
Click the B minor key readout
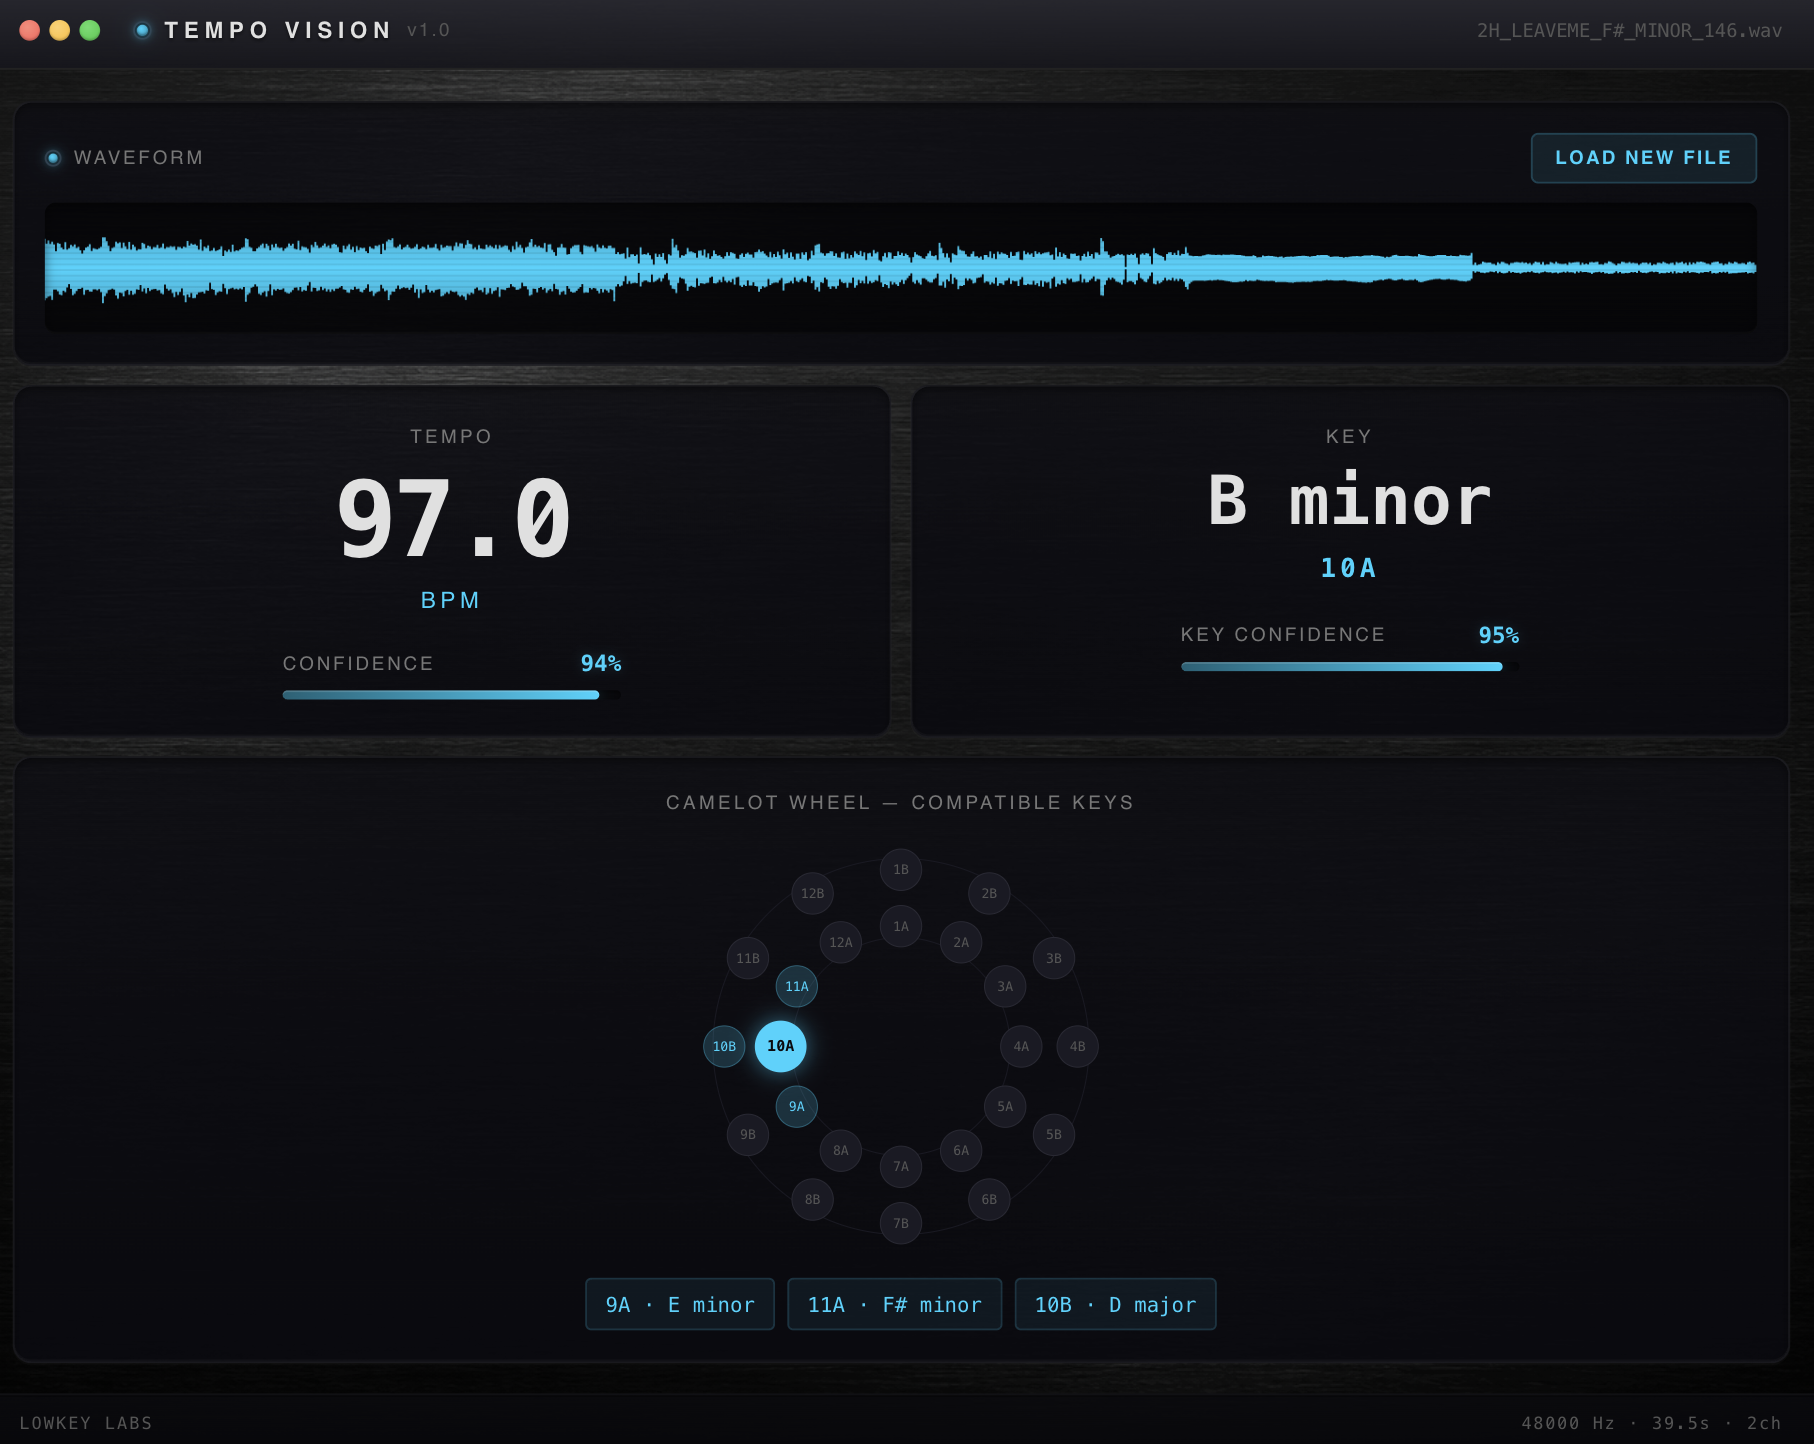1349,501
